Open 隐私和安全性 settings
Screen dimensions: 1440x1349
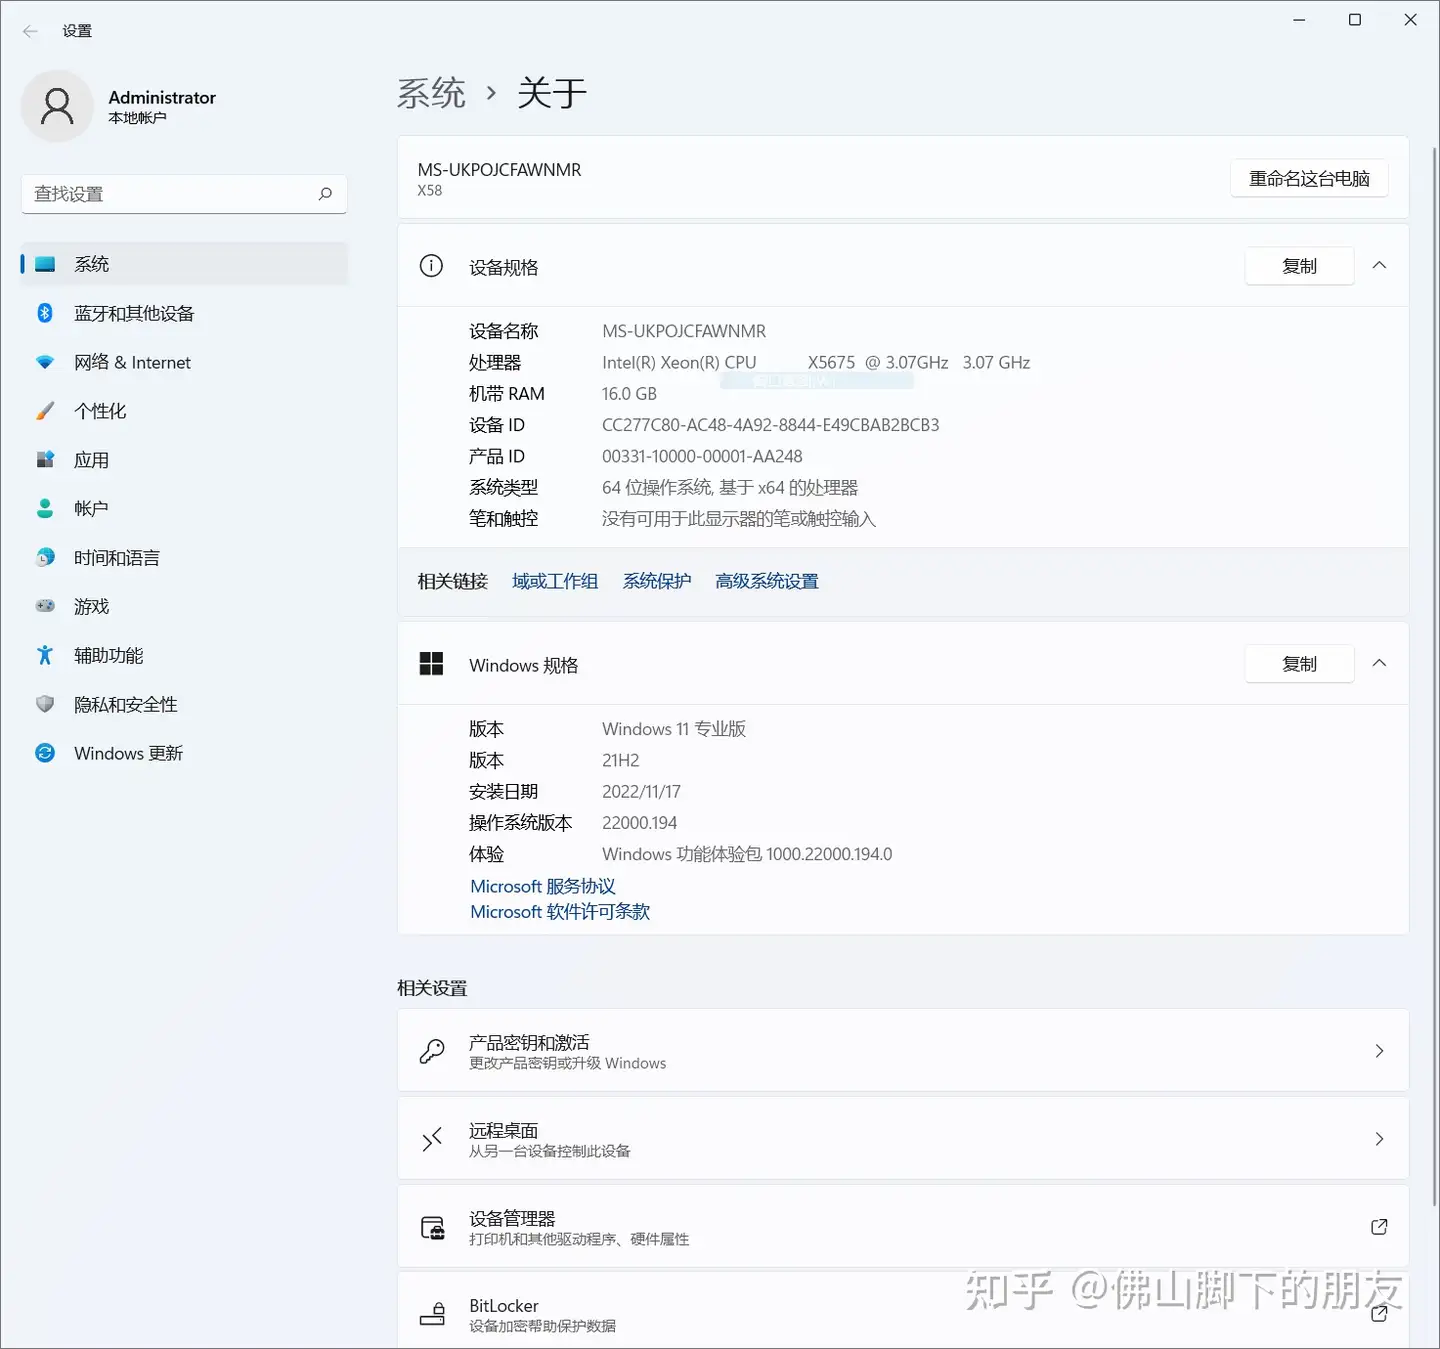pyautogui.click(x=184, y=704)
